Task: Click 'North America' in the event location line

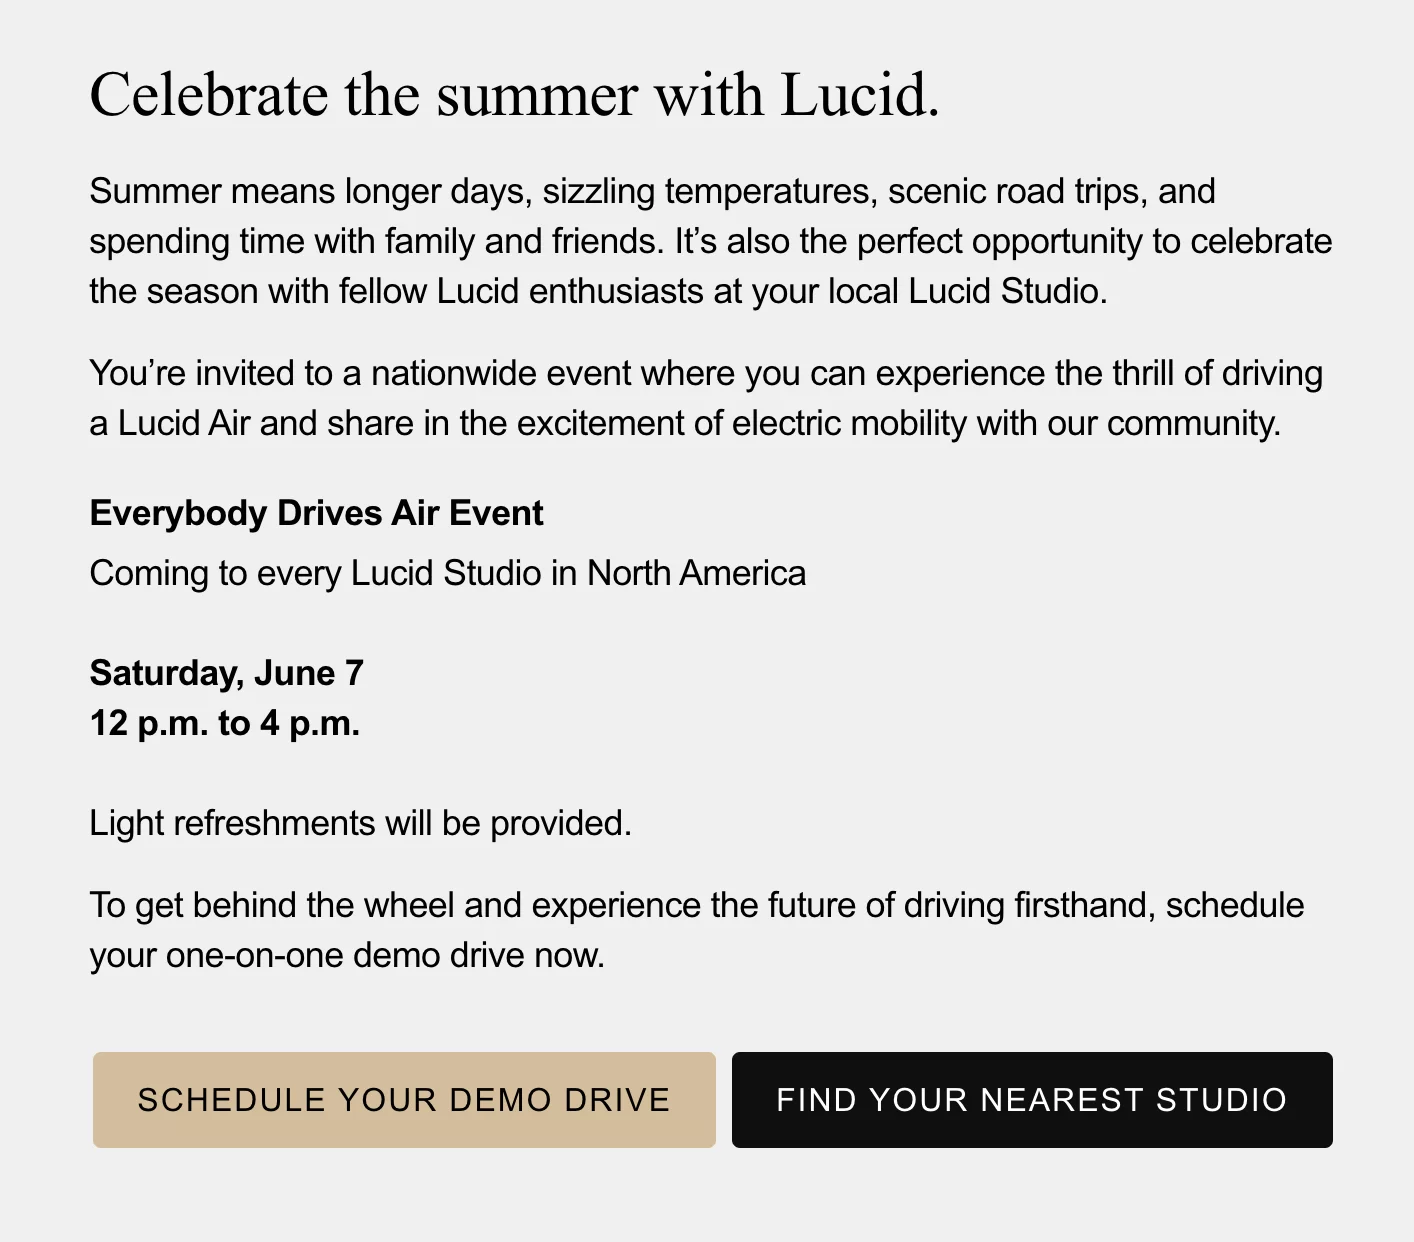Action: [x=696, y=573]
